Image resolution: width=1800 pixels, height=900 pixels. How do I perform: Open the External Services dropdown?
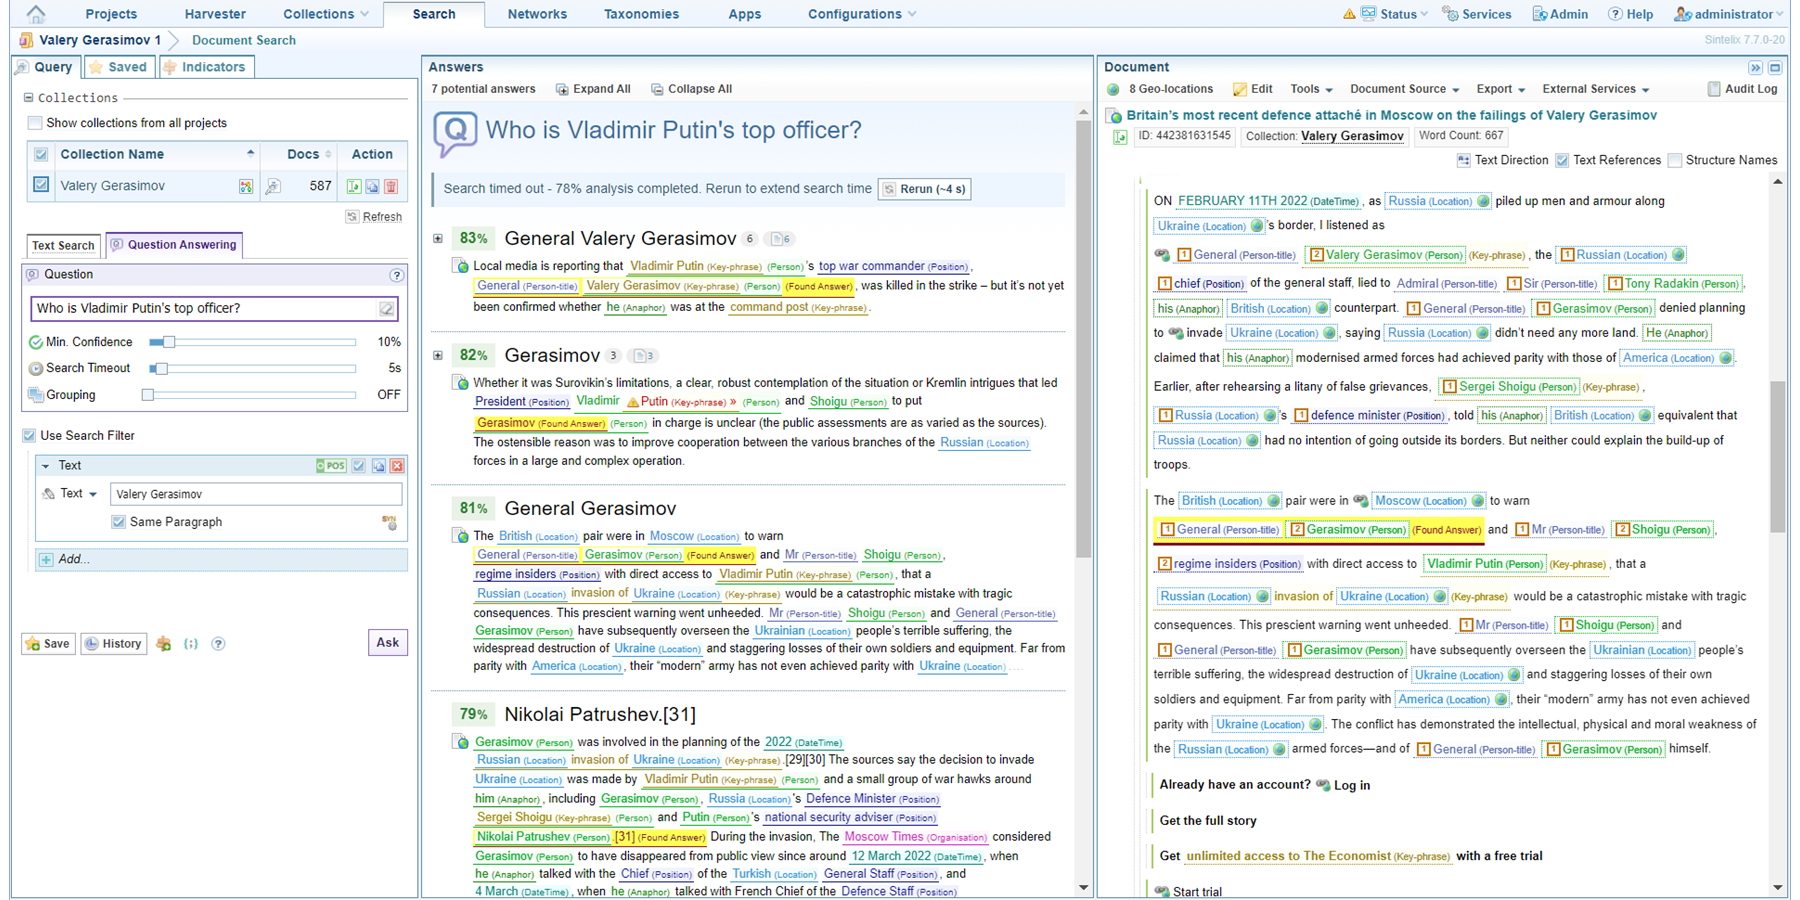coord(1595,89)
